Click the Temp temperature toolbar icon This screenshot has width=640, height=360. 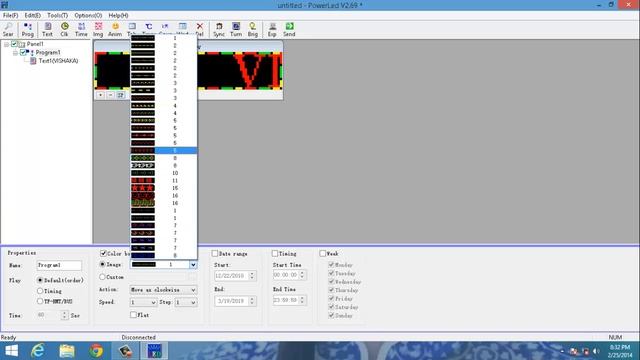pyautogui.click(x=149, y=29)
